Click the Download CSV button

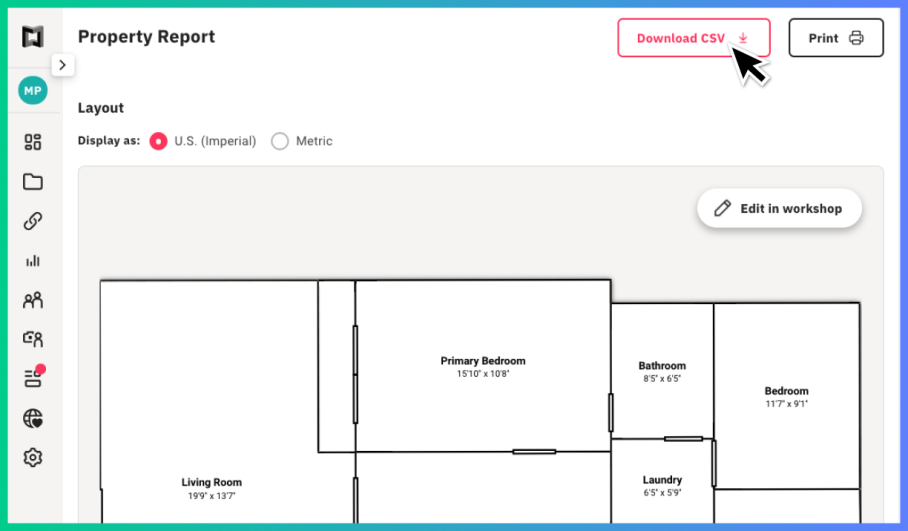(x=694, y=38)
